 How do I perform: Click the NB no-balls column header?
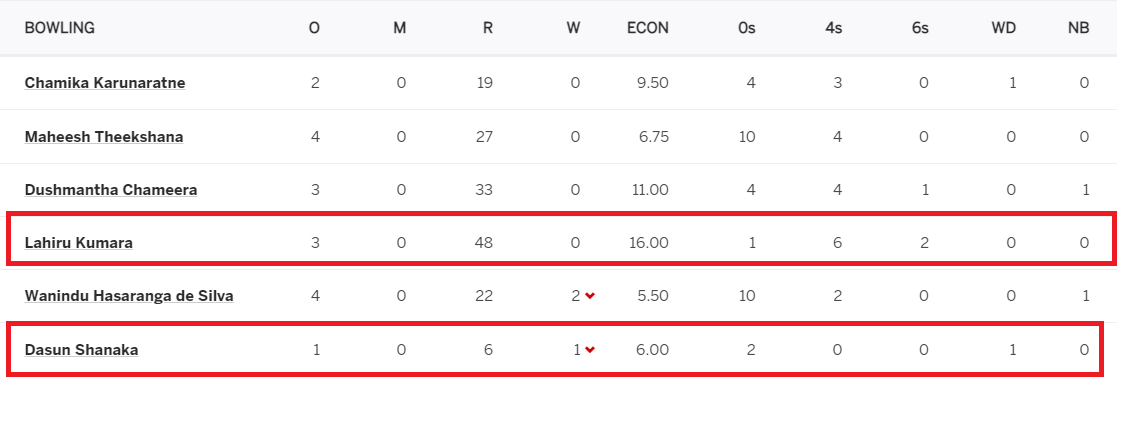tap(1079, 29)
